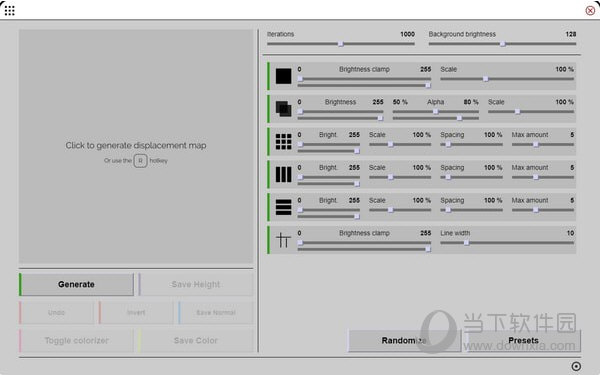Screen dimensions: 600x375
Task: Open the Presets list
Action: 523,340
